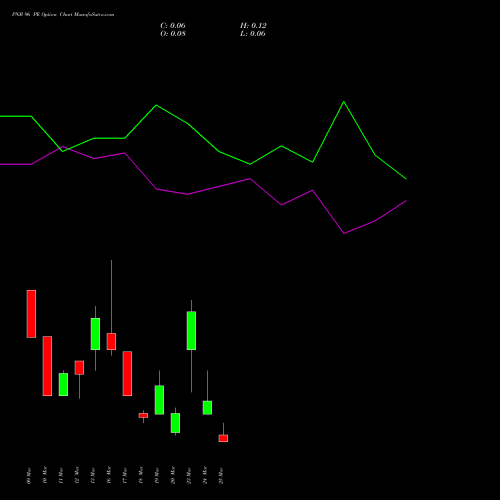500x500 pixels.
Task: Click the open value 'O: 0.08'
Action: point(173,34)
